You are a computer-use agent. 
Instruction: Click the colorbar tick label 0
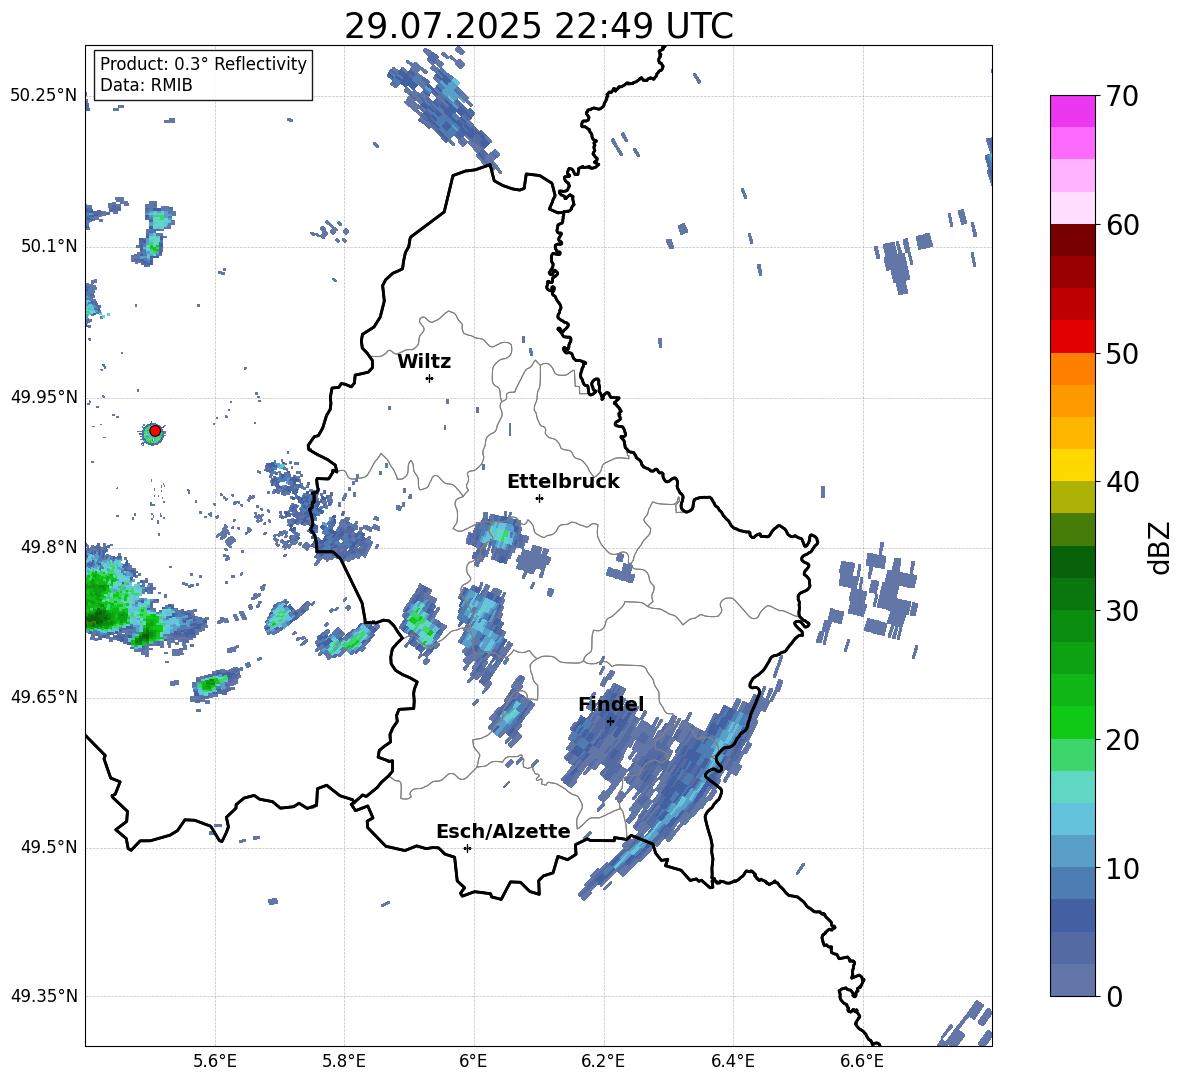1113,997
